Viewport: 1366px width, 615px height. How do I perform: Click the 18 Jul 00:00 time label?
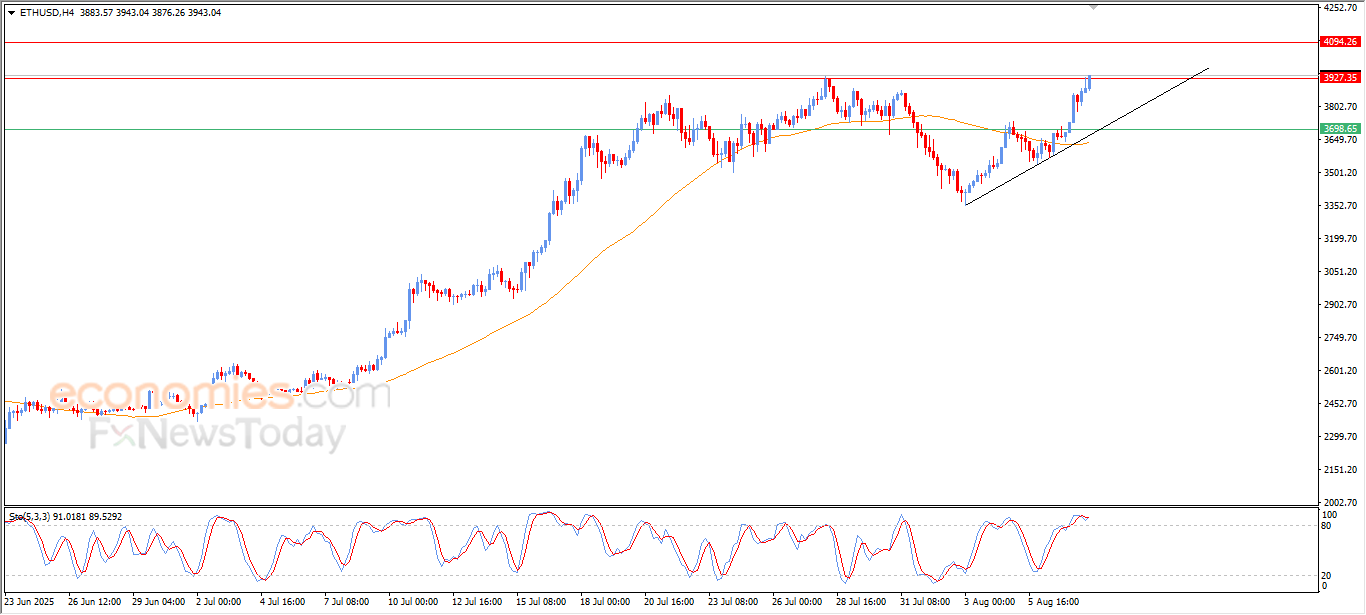coord(606,602)
